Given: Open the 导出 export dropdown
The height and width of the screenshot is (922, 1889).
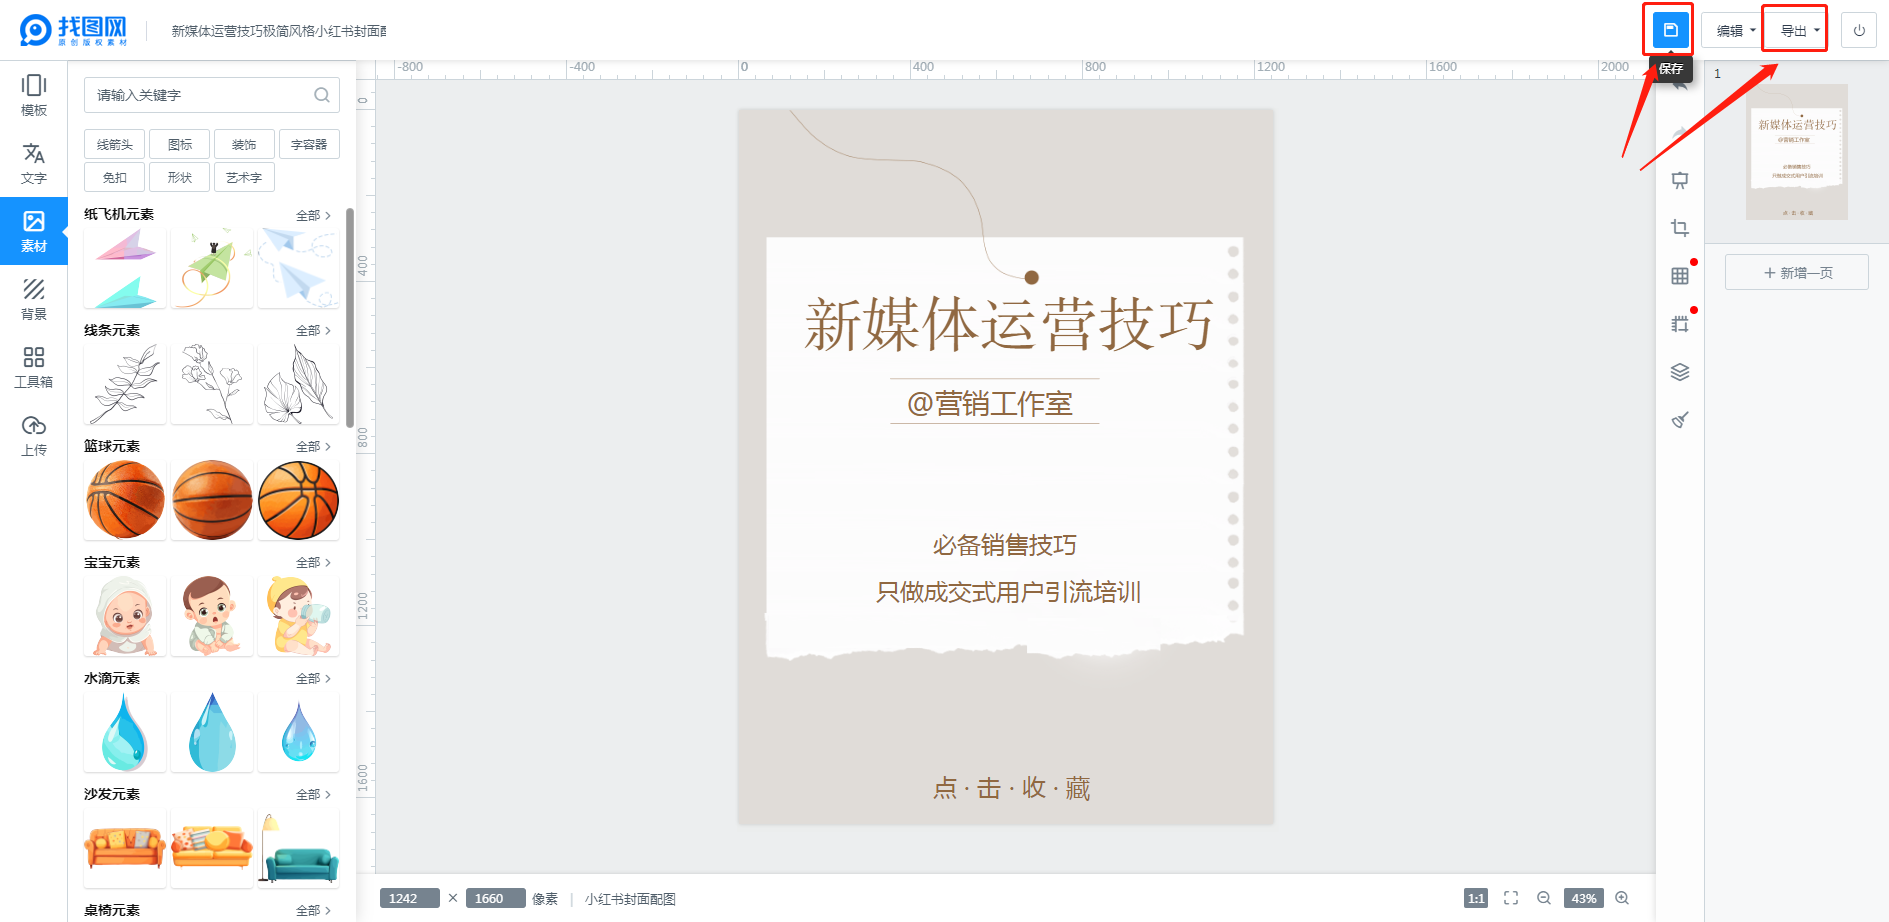Looking at the screenshot, I should (1799, 31).
